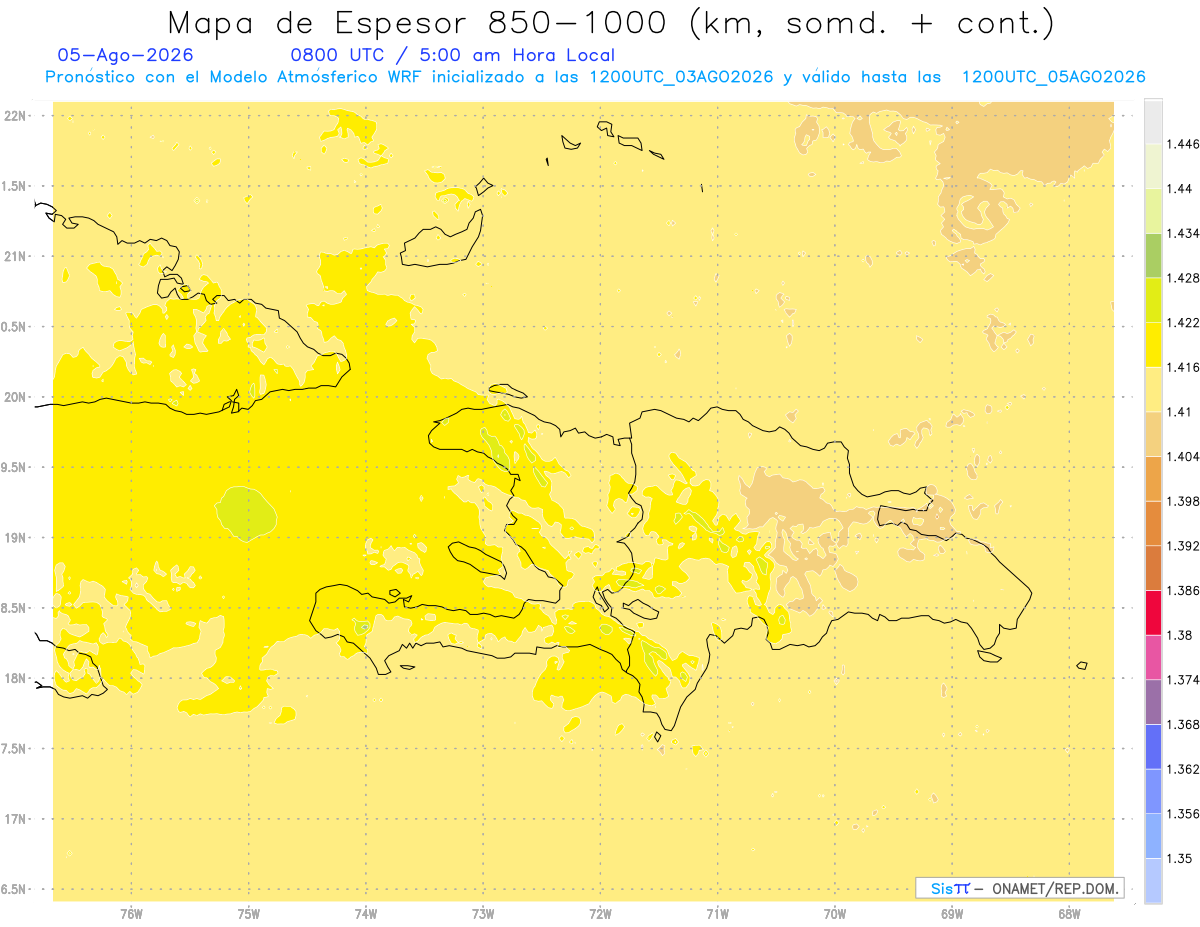Click the '1.368' colorbar value
The width and height of the screenshot is (1200, 927).
(x=1183, y=724)
